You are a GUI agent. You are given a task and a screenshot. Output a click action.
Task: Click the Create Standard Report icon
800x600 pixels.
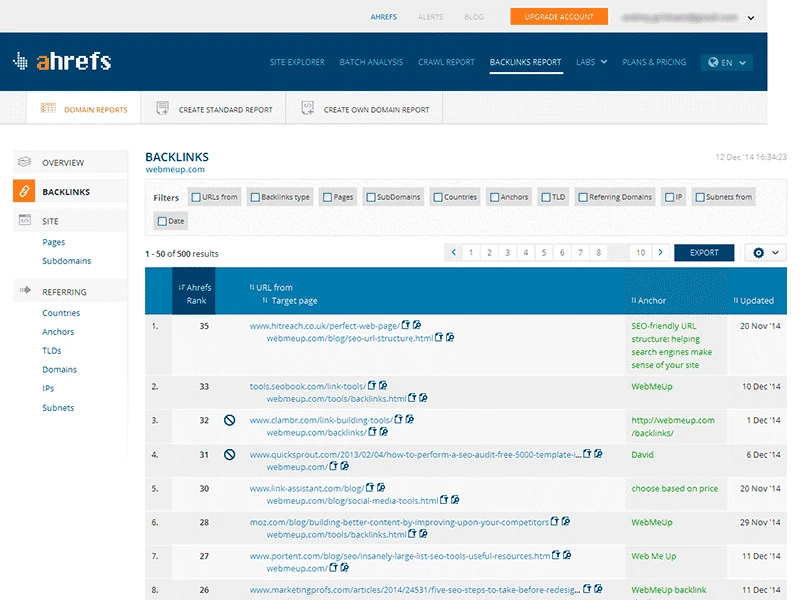[x=162, y=109]
